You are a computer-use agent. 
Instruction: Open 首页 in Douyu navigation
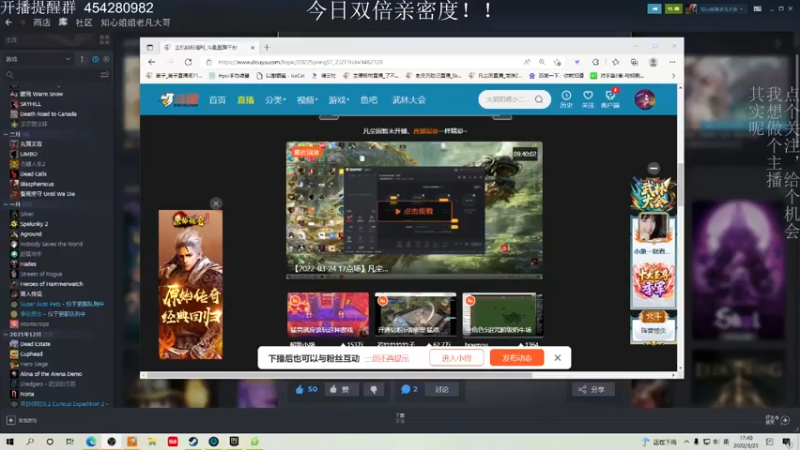[x=217, y=100]
